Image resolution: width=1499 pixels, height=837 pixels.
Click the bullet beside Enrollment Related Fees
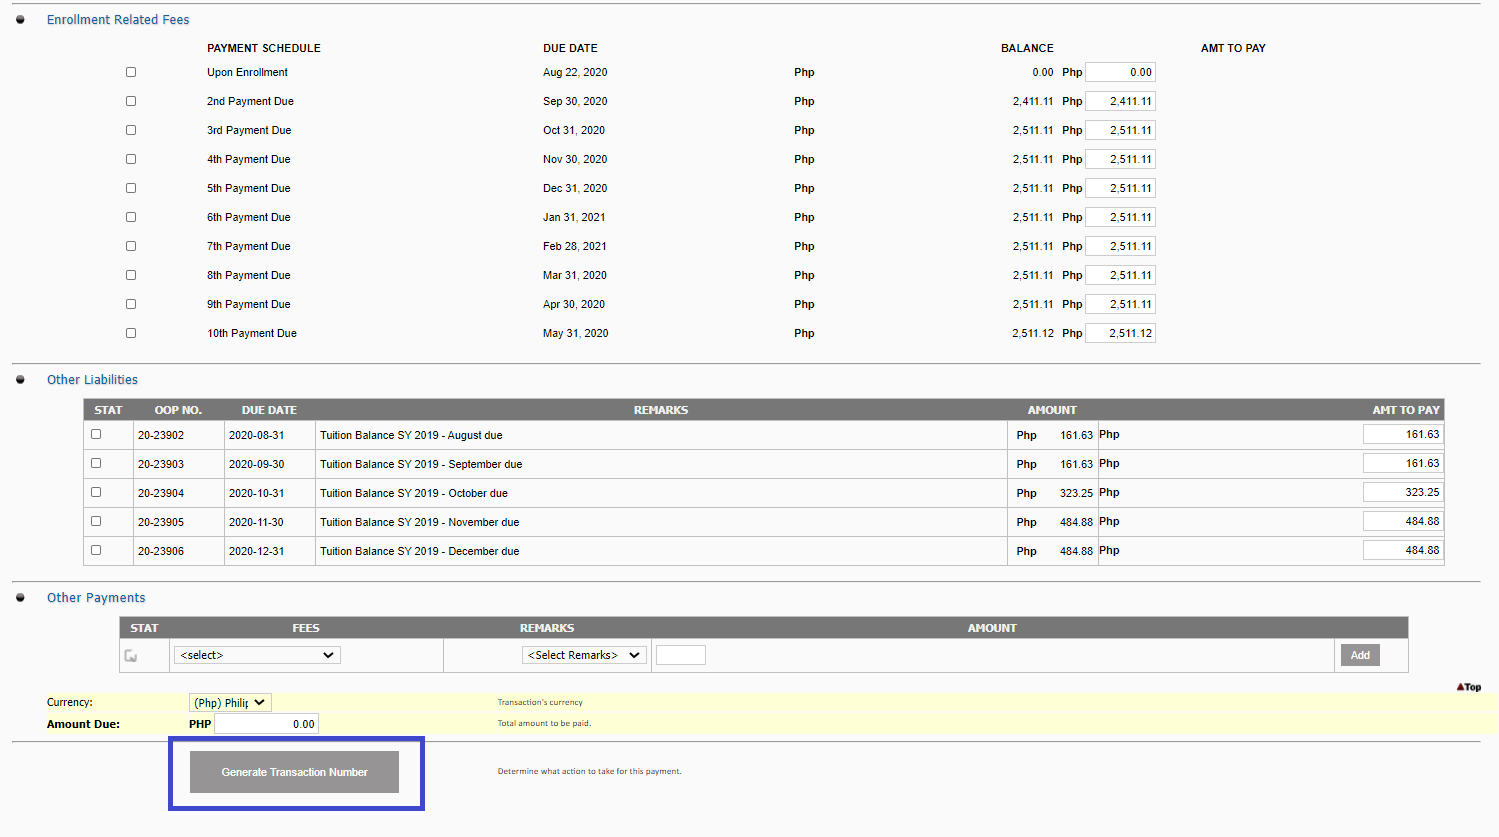click(x=20, y=20)
